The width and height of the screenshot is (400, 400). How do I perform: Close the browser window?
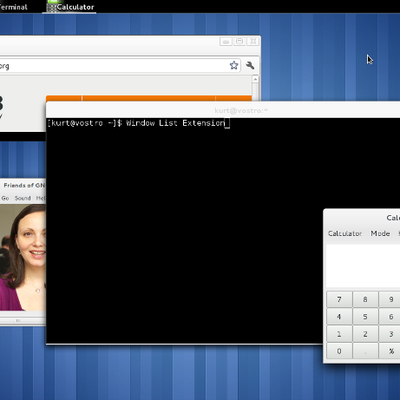[253, 41]
